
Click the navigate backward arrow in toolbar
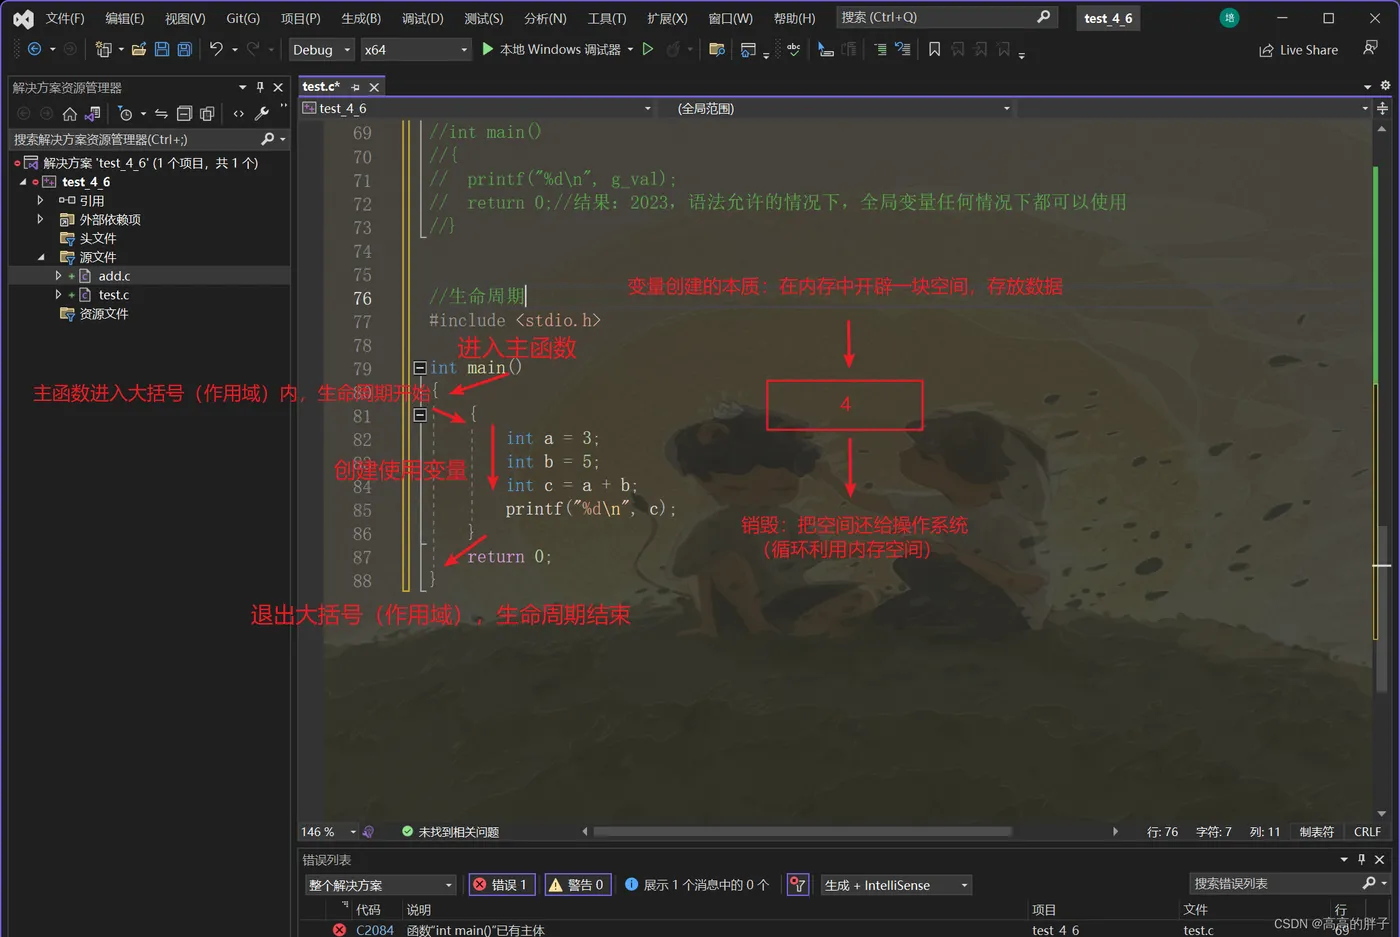tap(35, 49)
